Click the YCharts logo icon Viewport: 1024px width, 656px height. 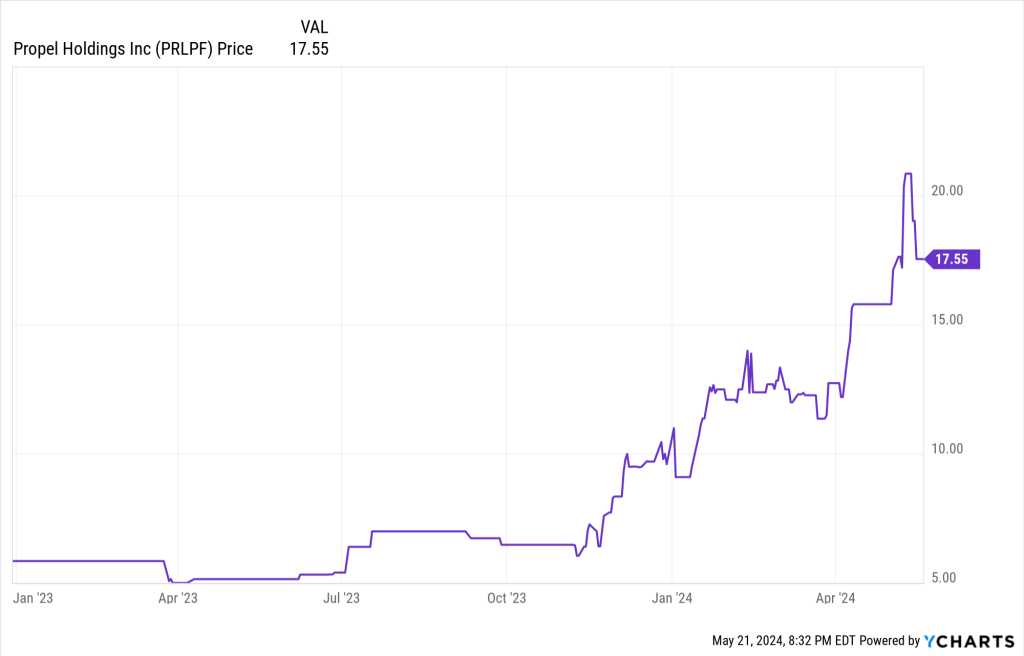coord(930,641)
